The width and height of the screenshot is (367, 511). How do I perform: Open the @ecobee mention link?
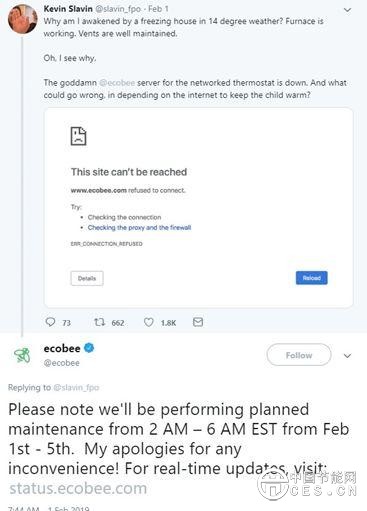pyautogui.click(x=117, y=82)
